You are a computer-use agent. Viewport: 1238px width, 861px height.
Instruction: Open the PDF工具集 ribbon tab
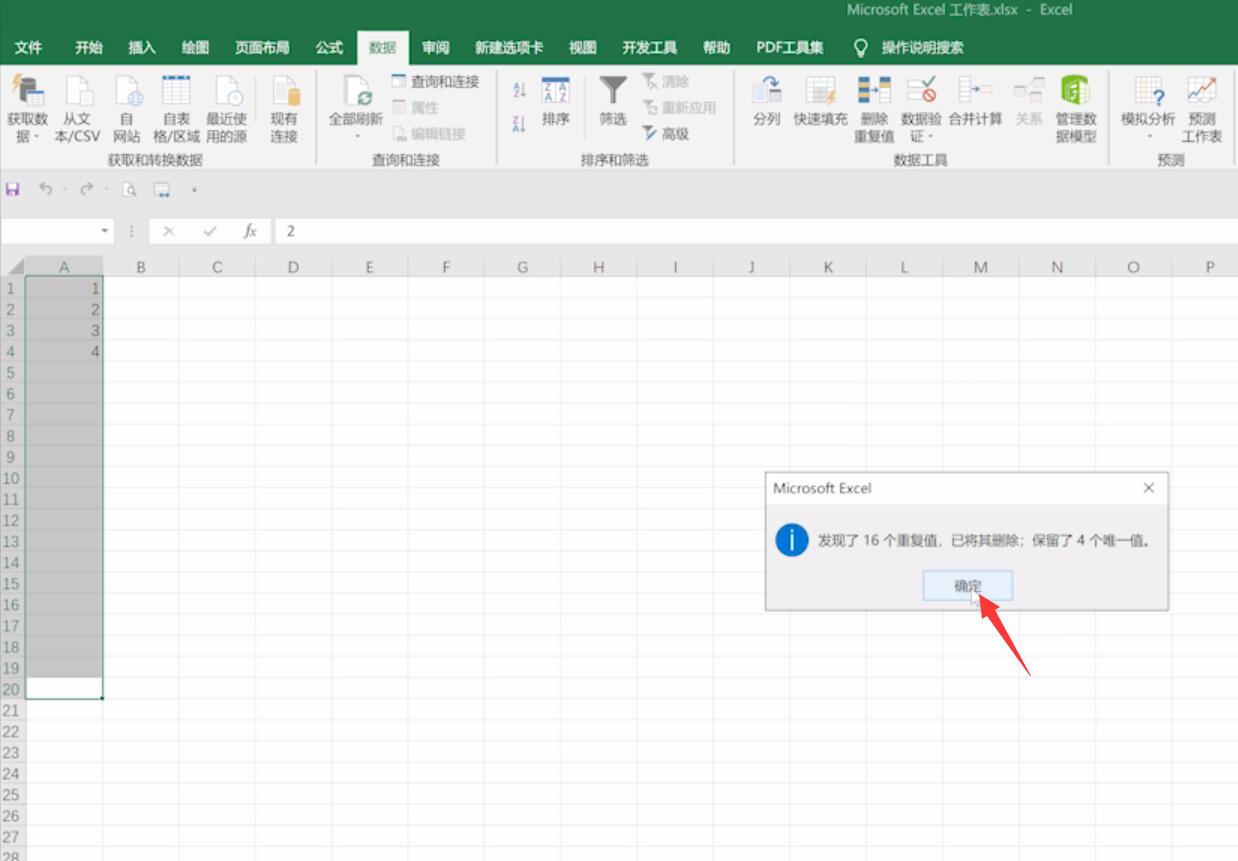[x=790, y=47]
